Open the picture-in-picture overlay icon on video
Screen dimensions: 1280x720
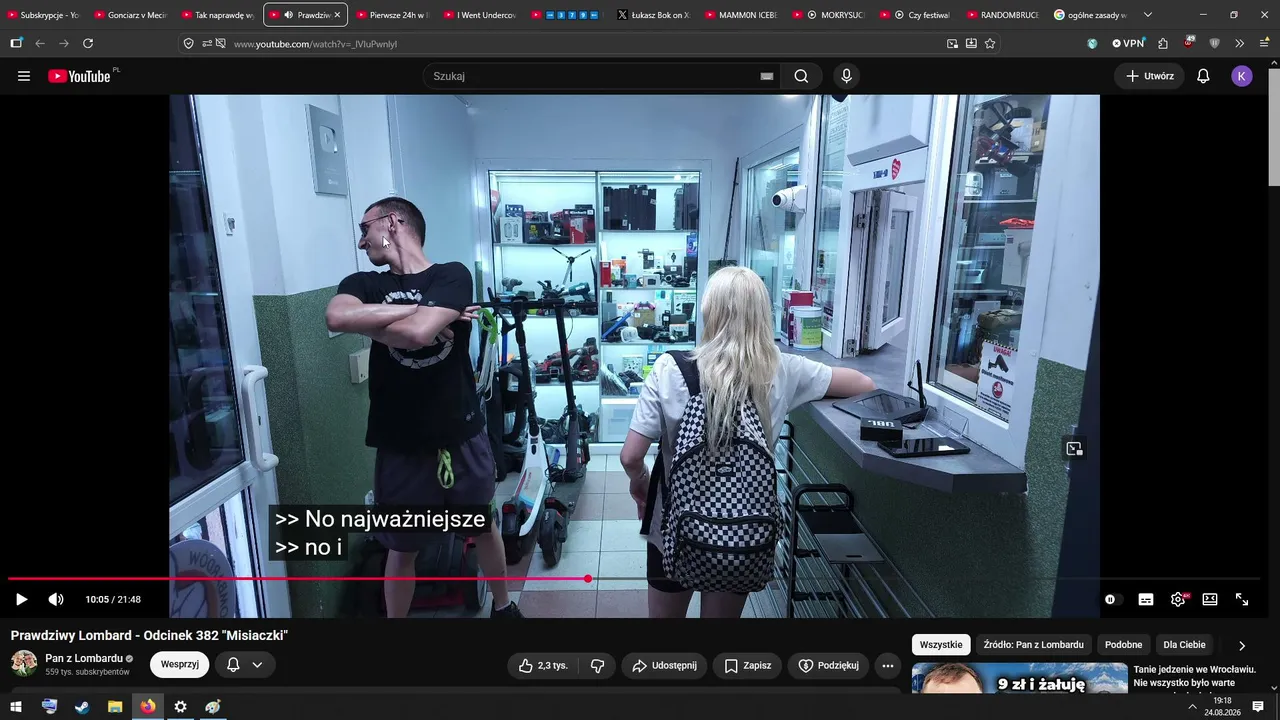[x=1074, y=449]
